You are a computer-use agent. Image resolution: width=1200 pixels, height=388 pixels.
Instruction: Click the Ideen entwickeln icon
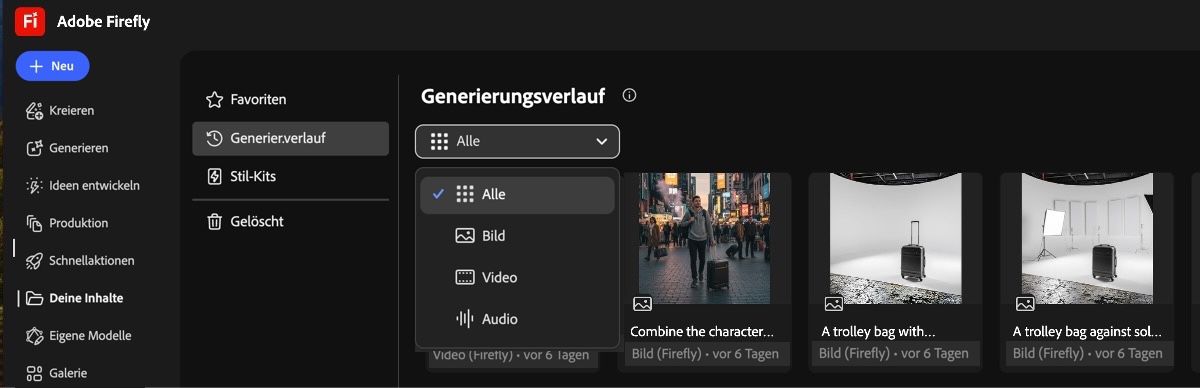(34, 185)
